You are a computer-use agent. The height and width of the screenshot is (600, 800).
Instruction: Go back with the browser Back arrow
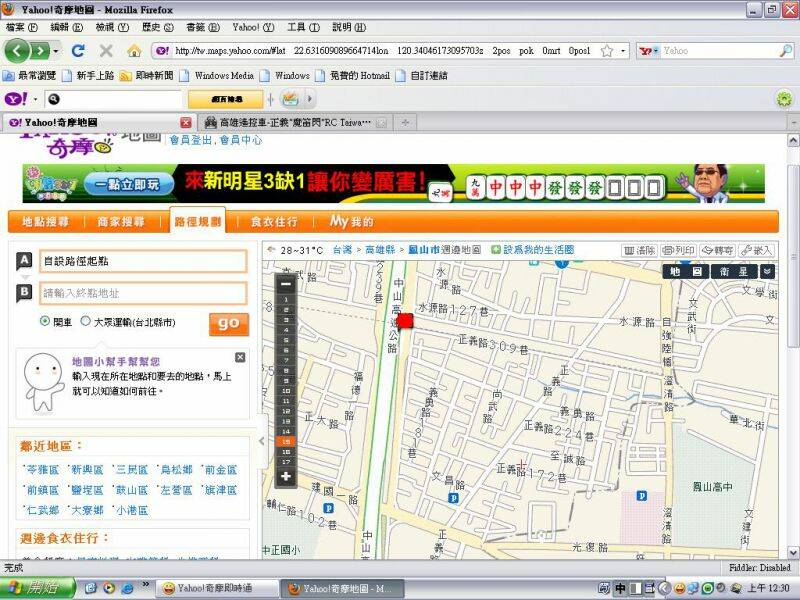click(17, 51)
